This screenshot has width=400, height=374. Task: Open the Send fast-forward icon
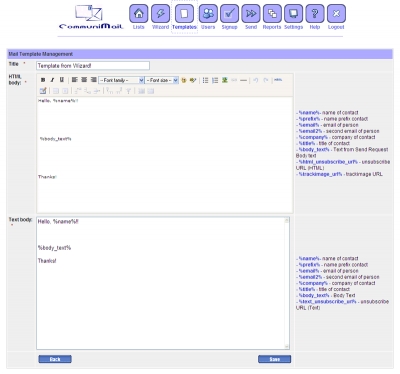coord(251,14)
